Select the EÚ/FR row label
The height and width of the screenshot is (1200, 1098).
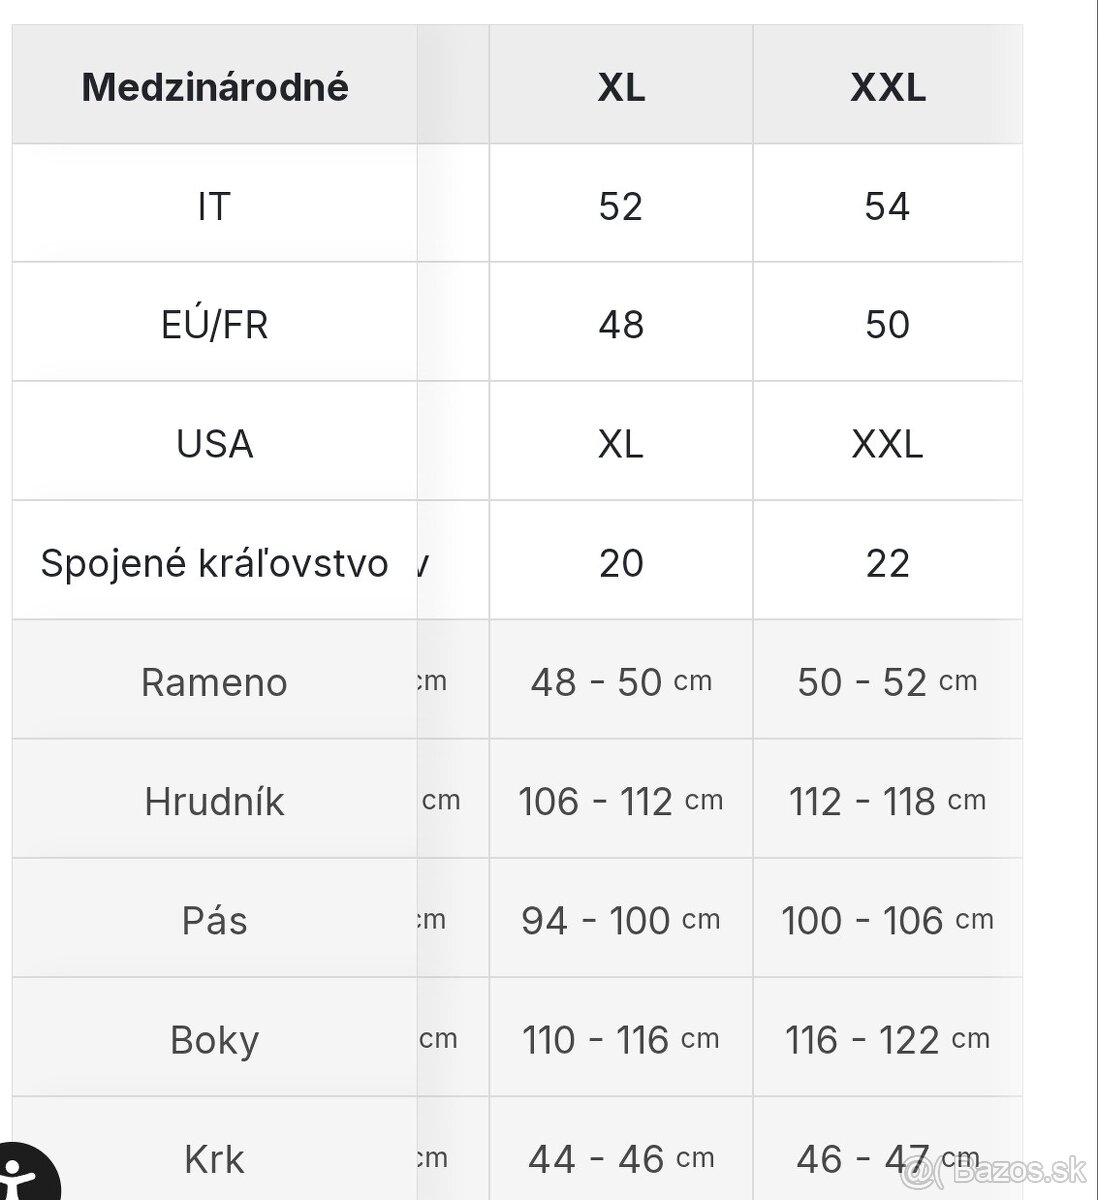214,325
